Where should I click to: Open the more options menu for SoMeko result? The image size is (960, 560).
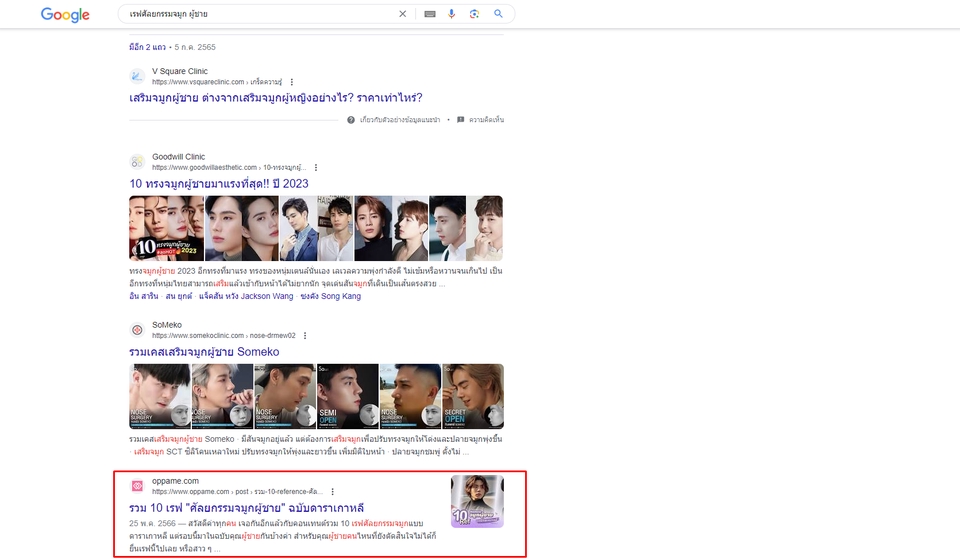tap(305, 336)
